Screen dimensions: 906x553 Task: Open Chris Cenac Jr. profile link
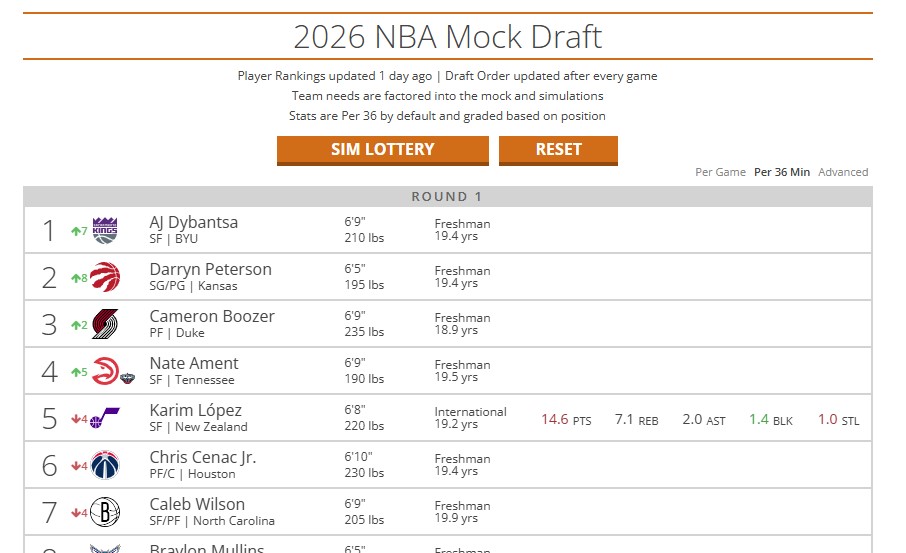point(203,457)
